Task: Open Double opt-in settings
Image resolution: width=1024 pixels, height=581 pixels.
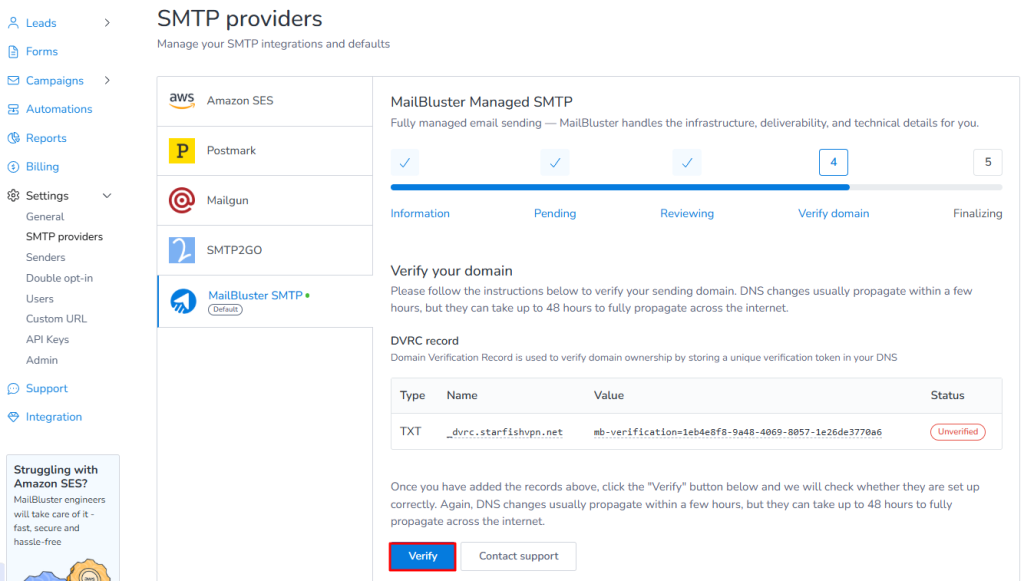Action: click(59, 278)
